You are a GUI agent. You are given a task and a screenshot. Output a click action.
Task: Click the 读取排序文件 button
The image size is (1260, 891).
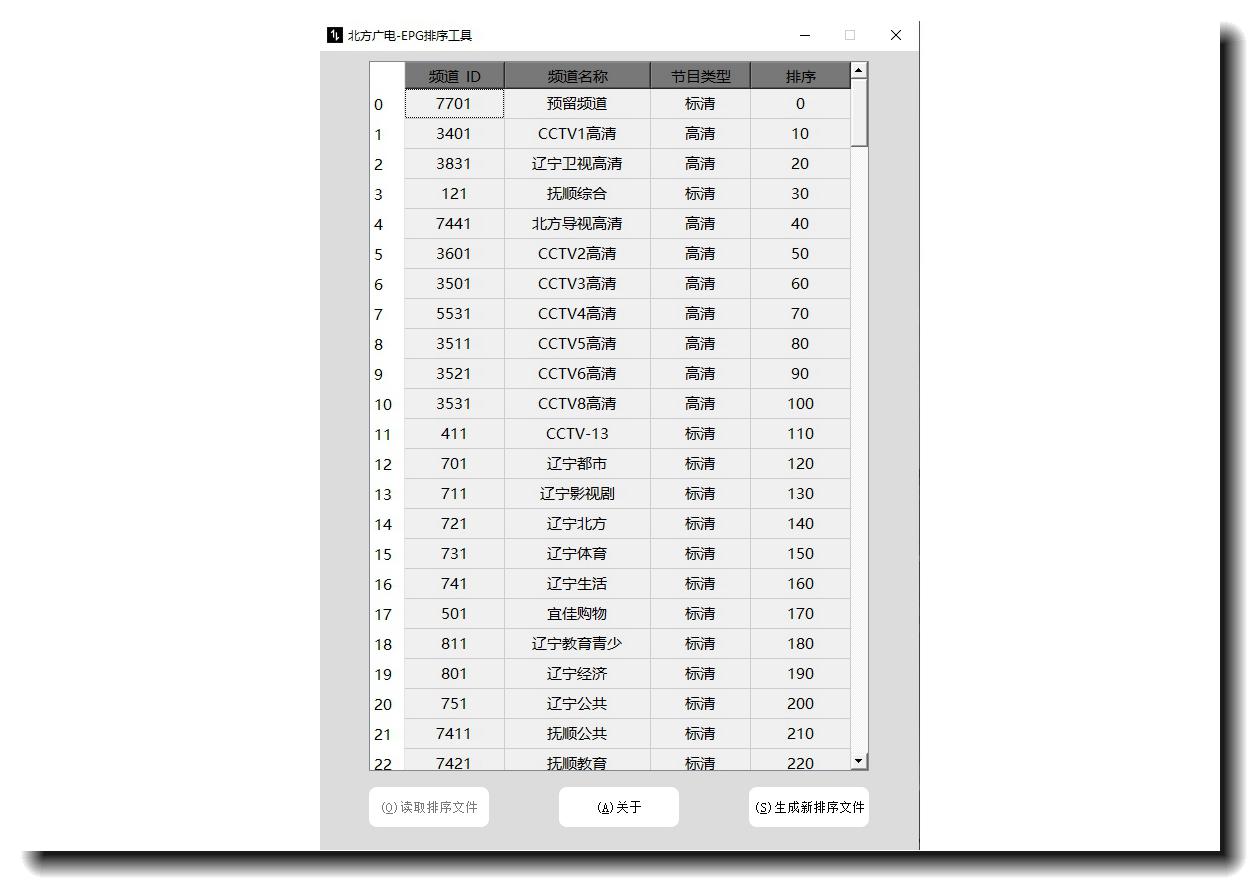click(x=428, y=807)
